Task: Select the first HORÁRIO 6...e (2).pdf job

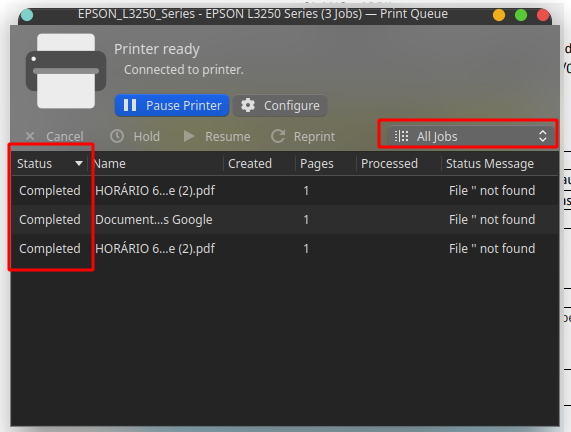Action: [285, 191]
